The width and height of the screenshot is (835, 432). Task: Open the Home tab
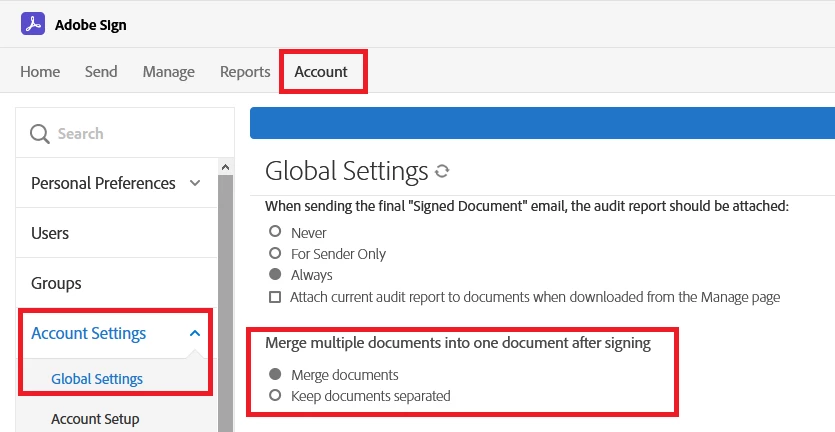tap(40, 71)
